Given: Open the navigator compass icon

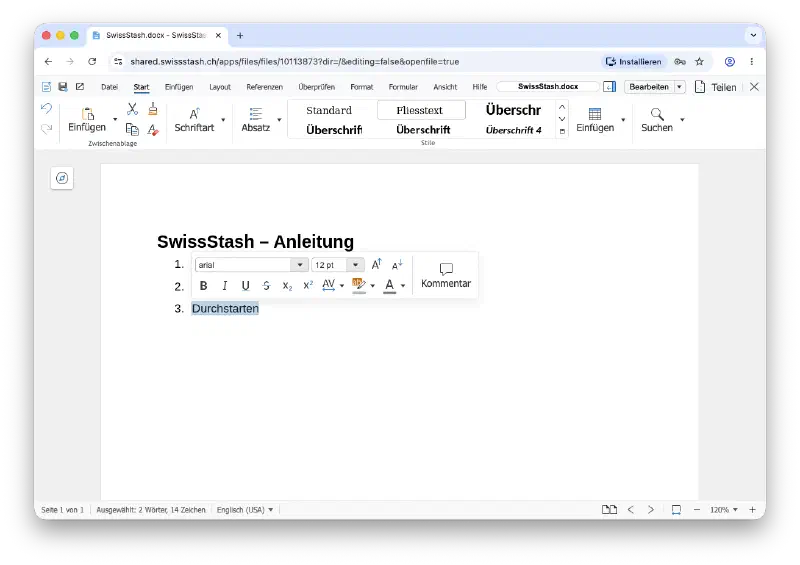Looking at the screenshot, I should [x=62, y=178].
